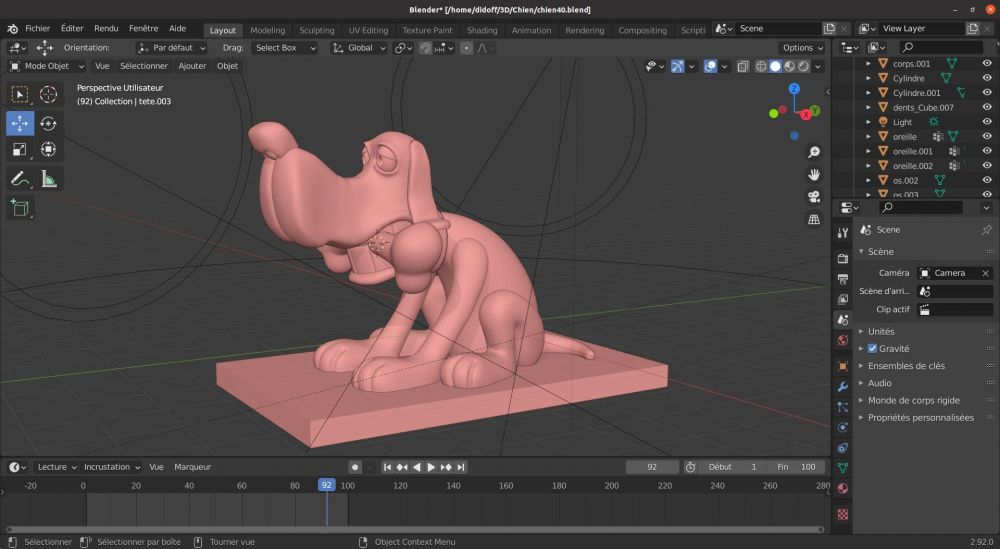Open the Options dropdown
The width and height of the screenshot is (1000, 549).
[x=802, y=48]
